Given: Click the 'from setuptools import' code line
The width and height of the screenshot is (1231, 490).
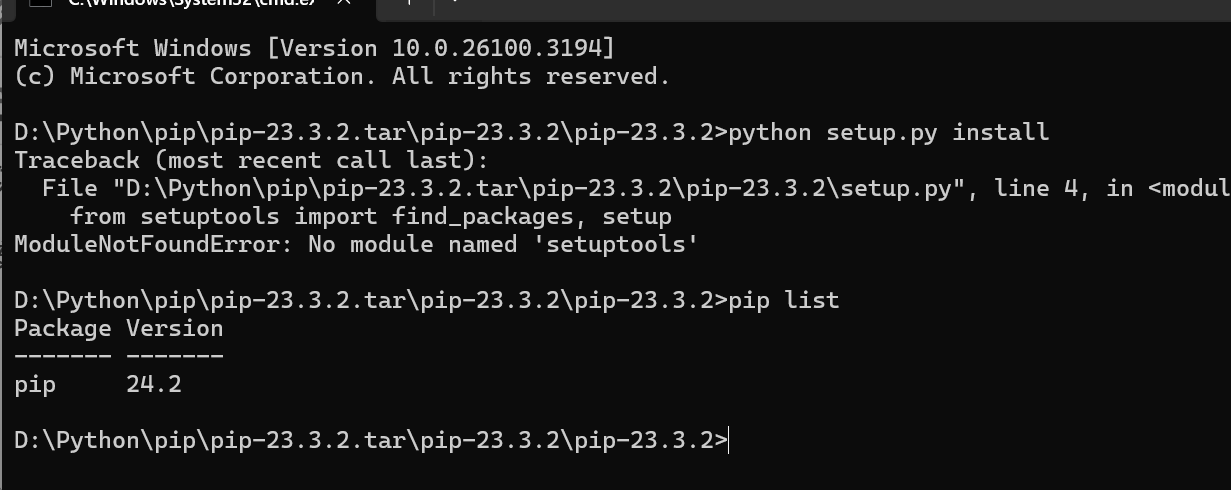Looking at the screenshot, I should click(371, 216).
